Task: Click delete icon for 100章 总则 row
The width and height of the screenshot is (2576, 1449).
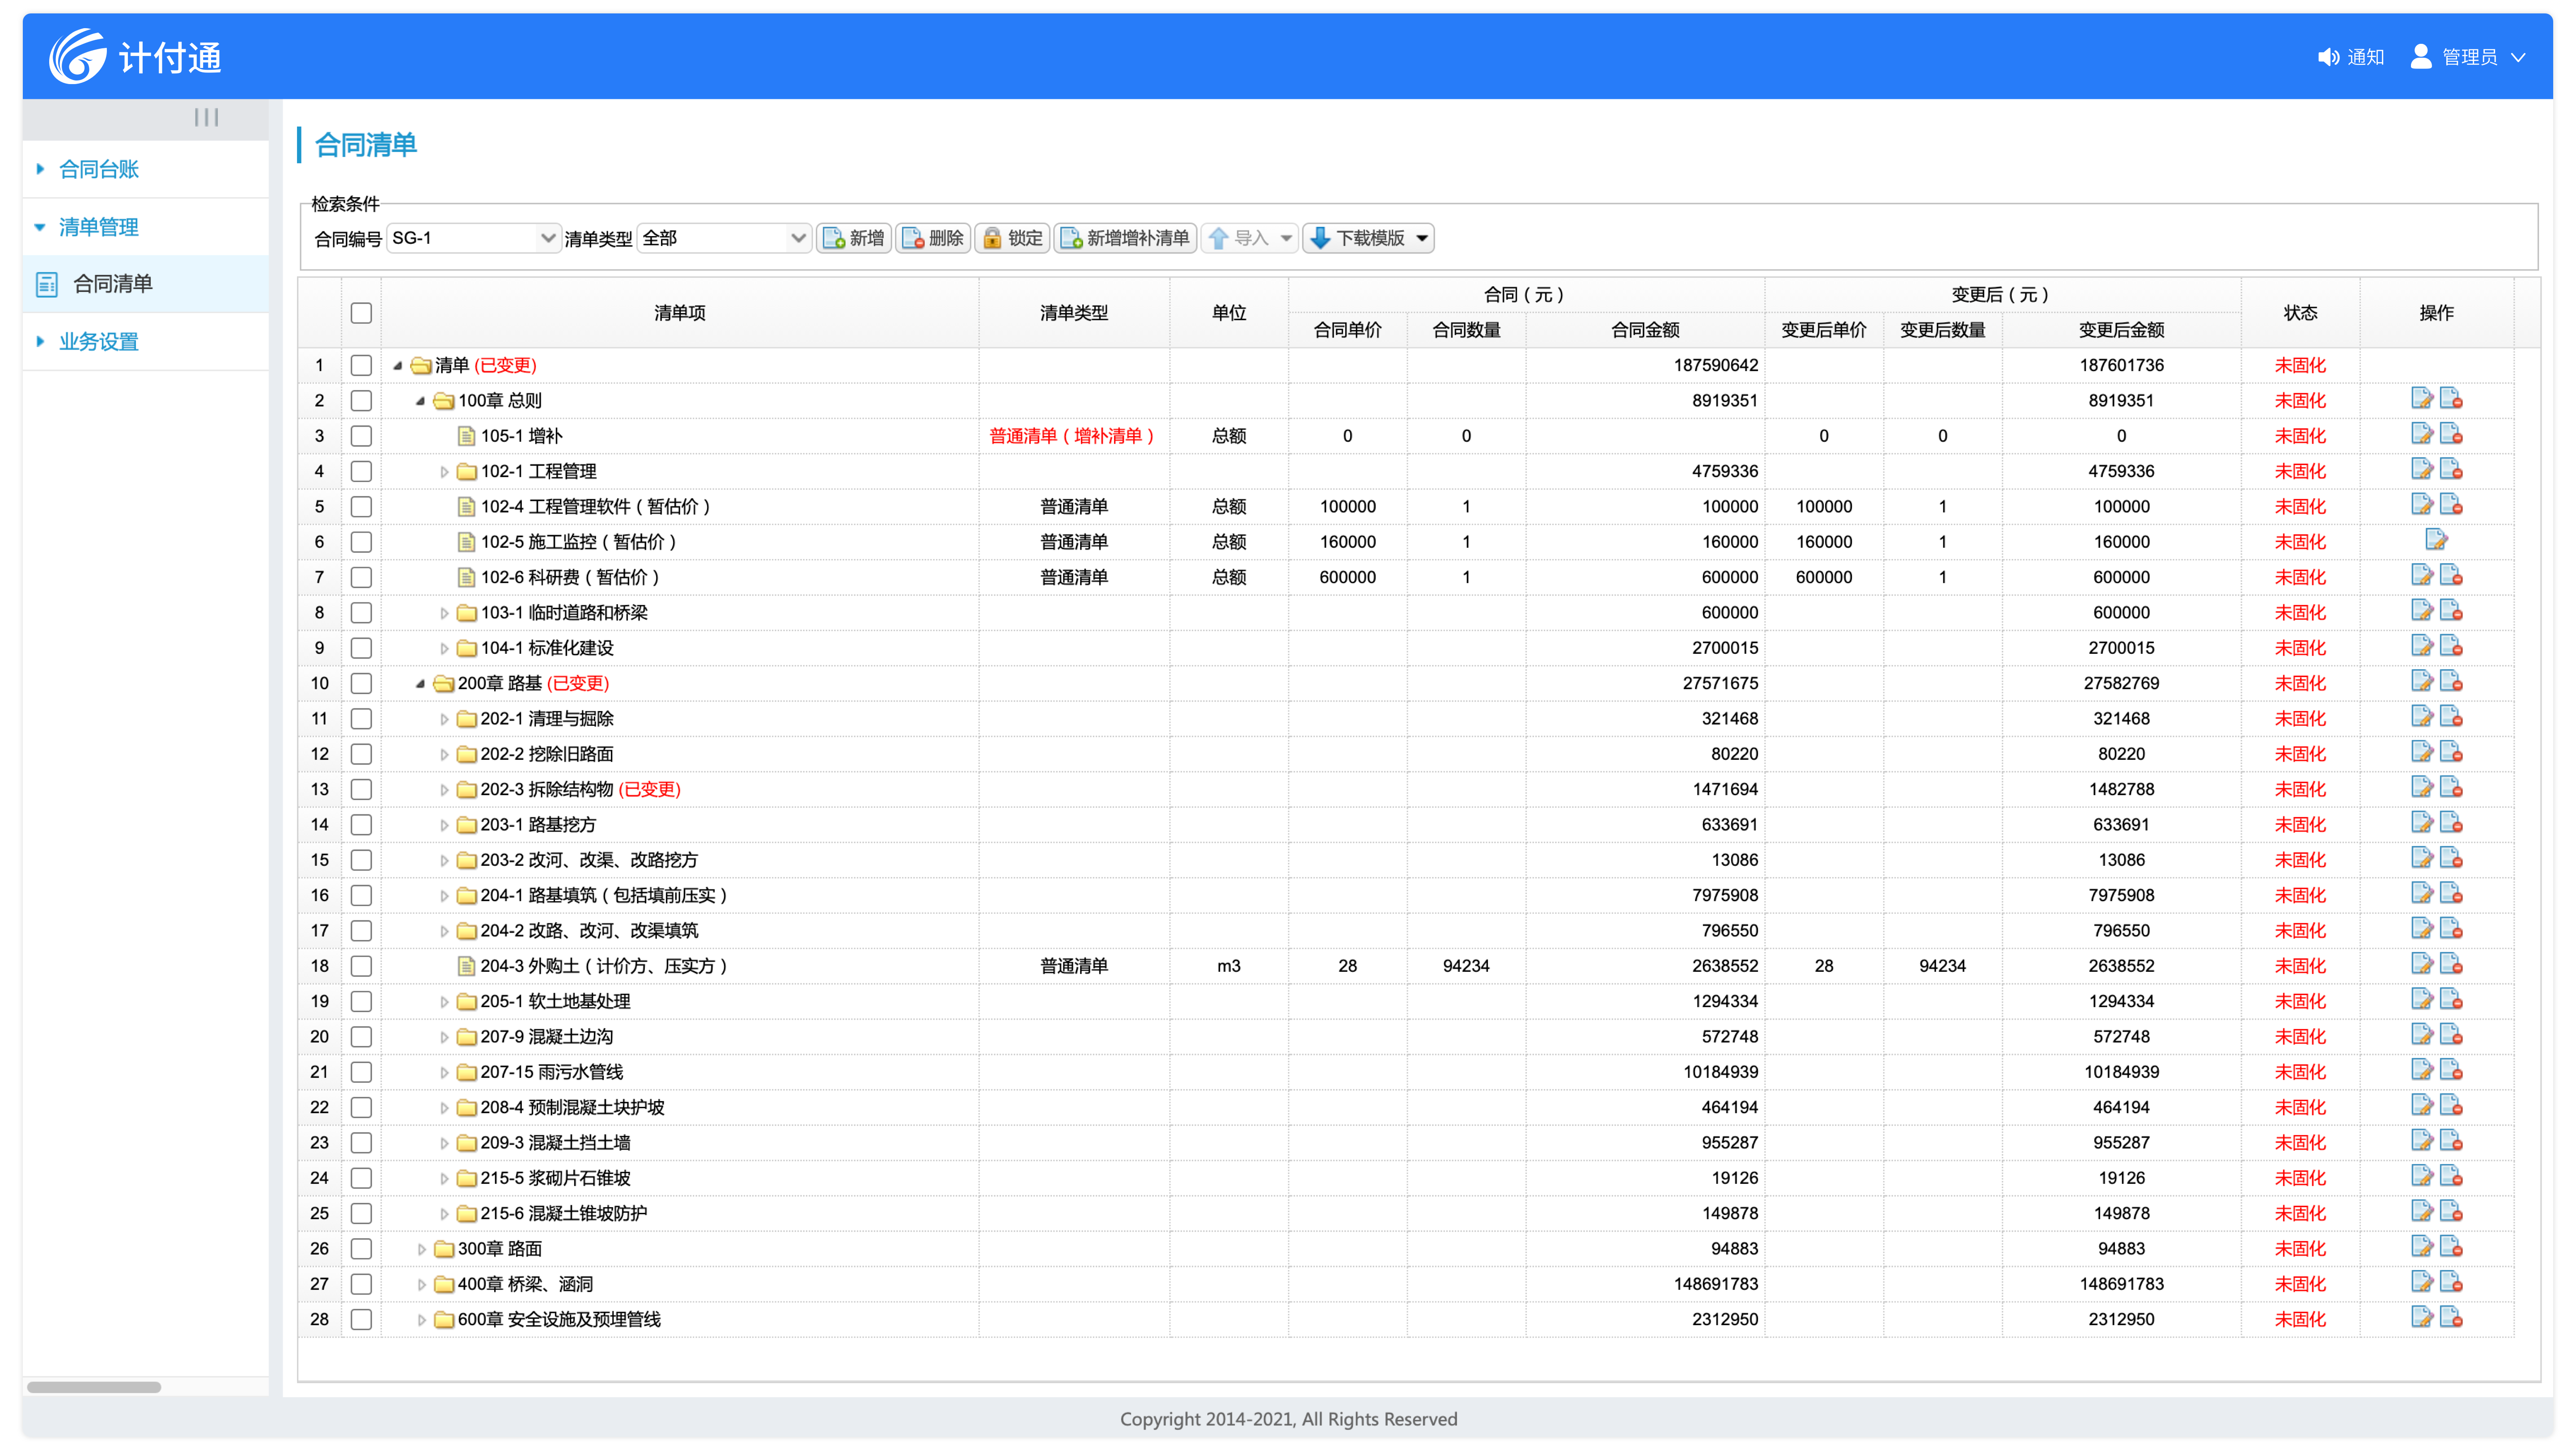Action: 2451,399
